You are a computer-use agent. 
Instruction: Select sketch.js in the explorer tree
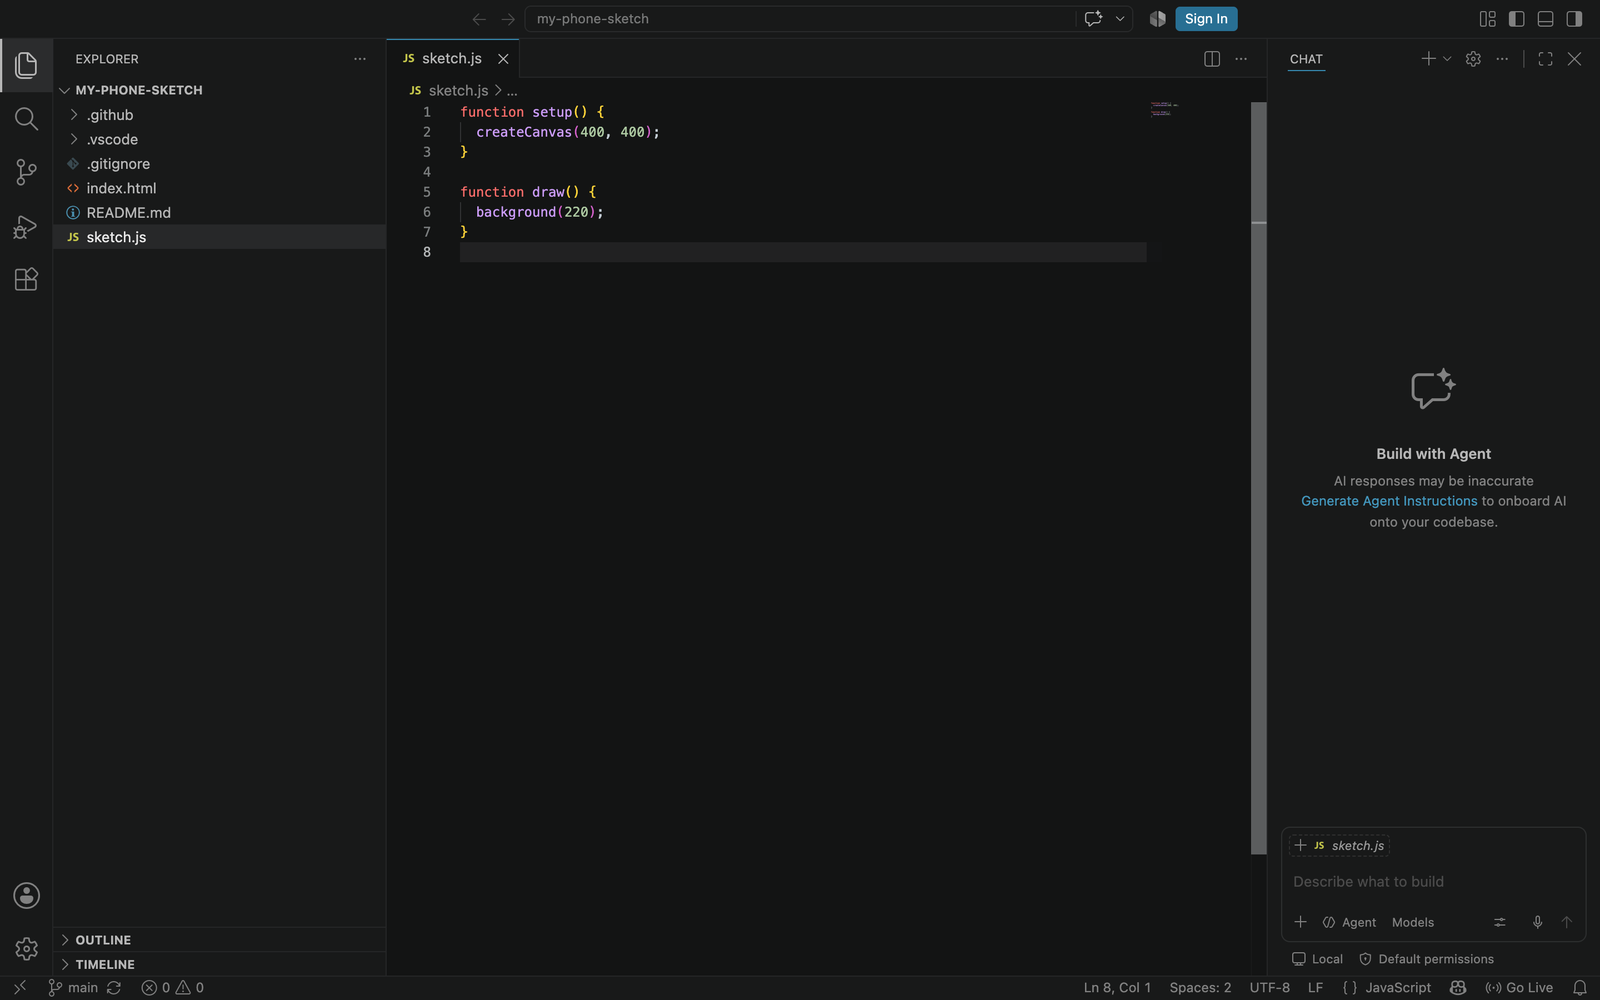[x=219, y=237]
